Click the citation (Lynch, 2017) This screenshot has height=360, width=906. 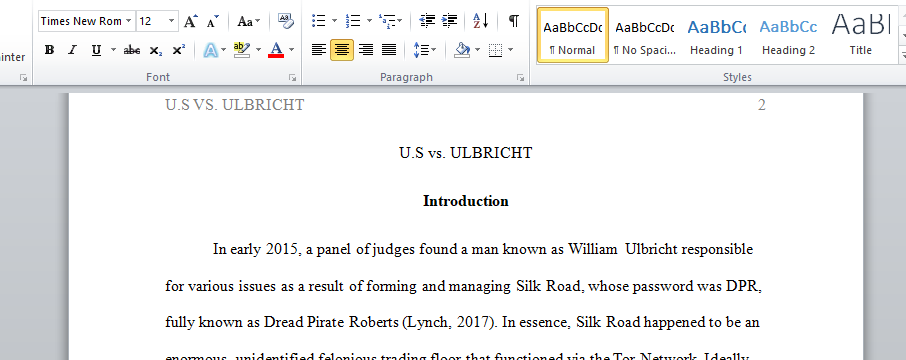click(x=449, y=322)
